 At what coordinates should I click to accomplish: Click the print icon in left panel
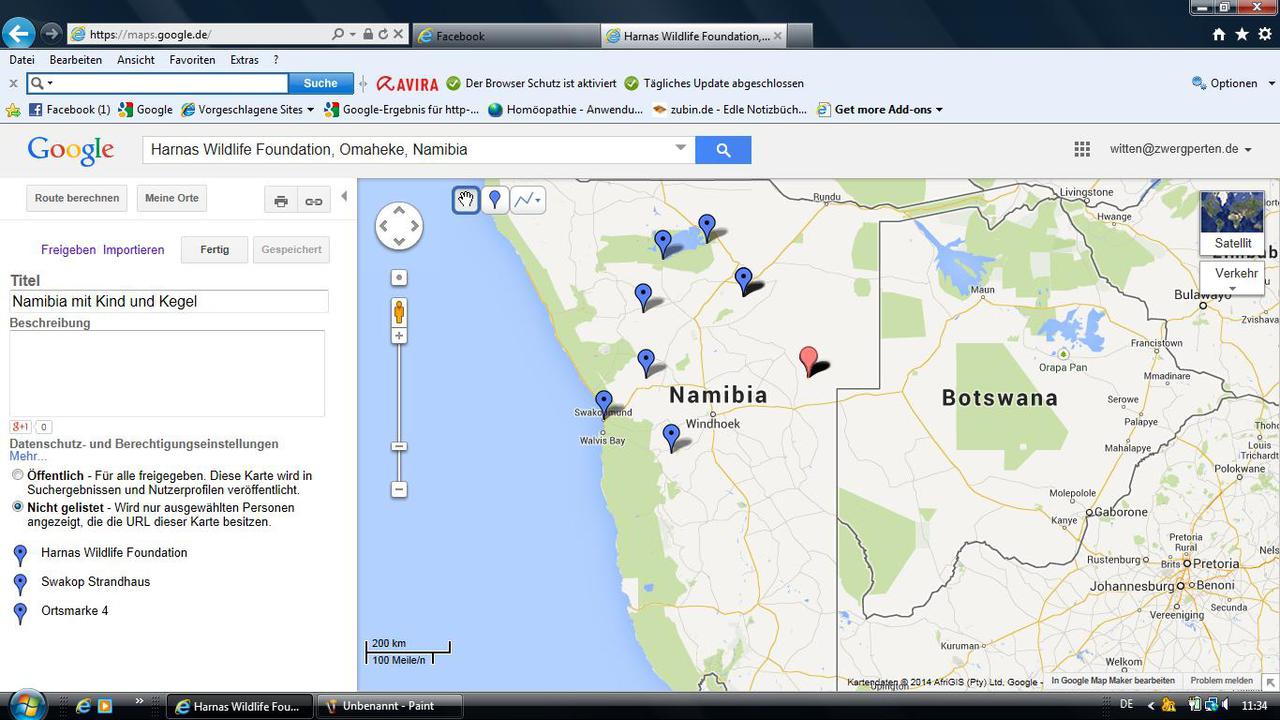click(281, 201)
